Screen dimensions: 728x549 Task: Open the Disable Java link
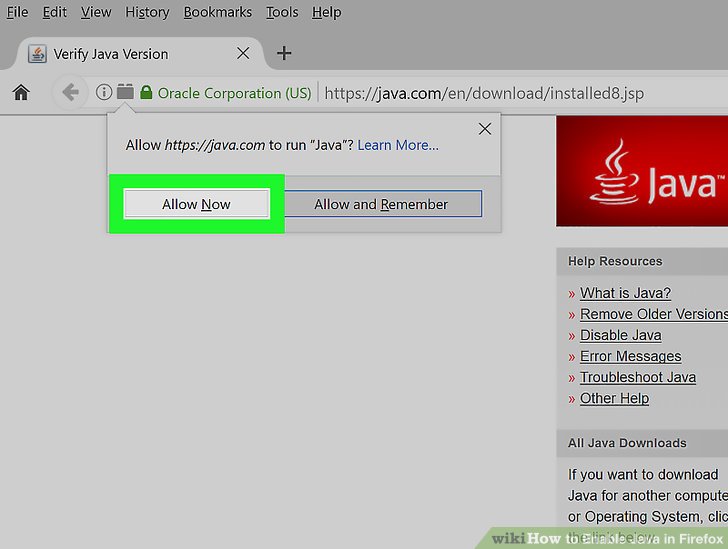pyautogui.click(x=621, y=335)
